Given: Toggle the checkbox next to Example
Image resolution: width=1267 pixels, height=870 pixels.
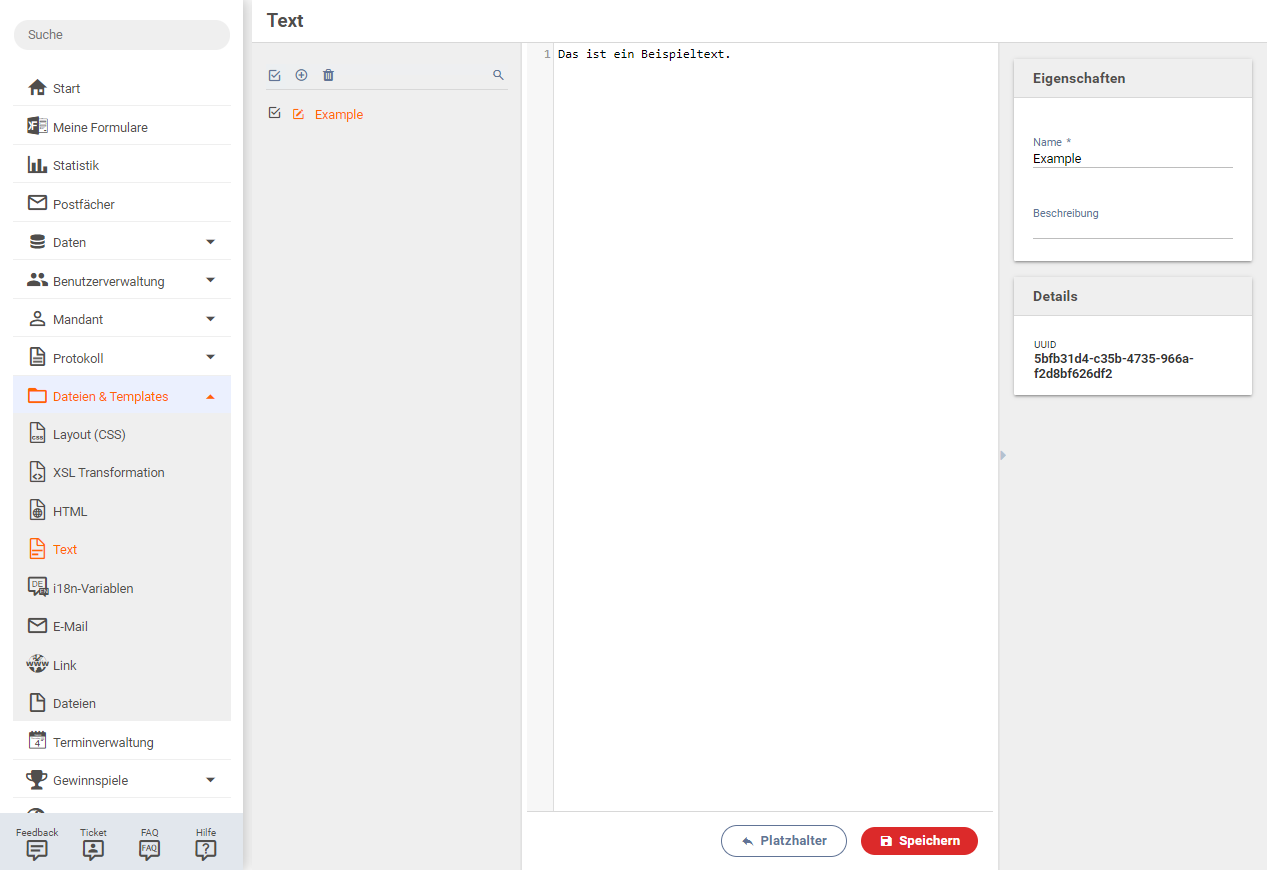Looking at the screenshot, I should click(x=274, y=114).
